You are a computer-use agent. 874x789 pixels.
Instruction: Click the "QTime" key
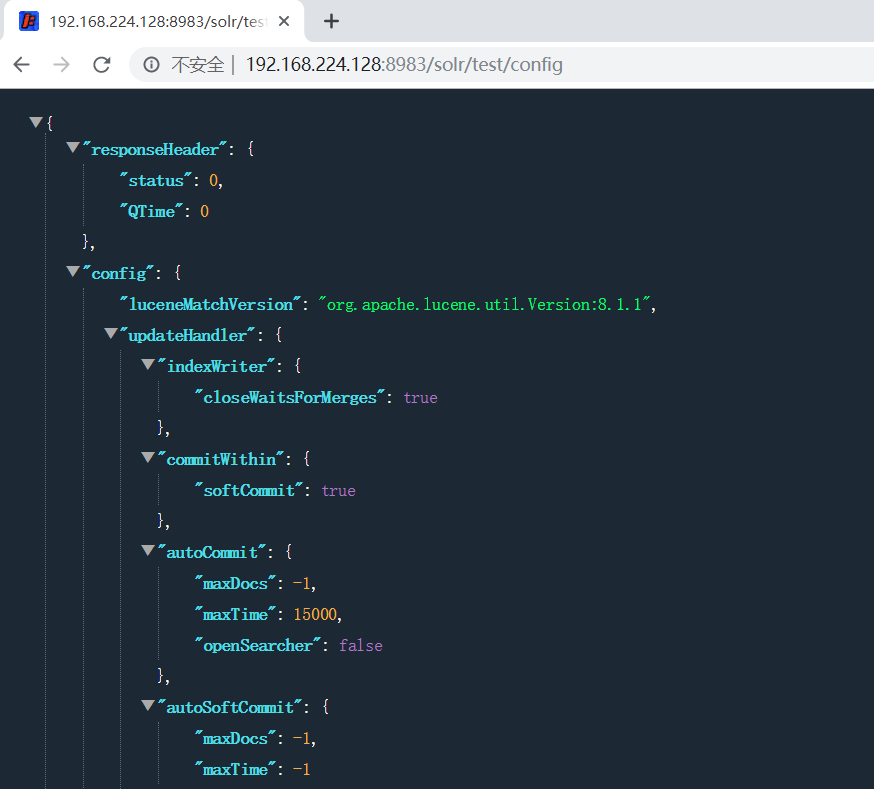152,212
